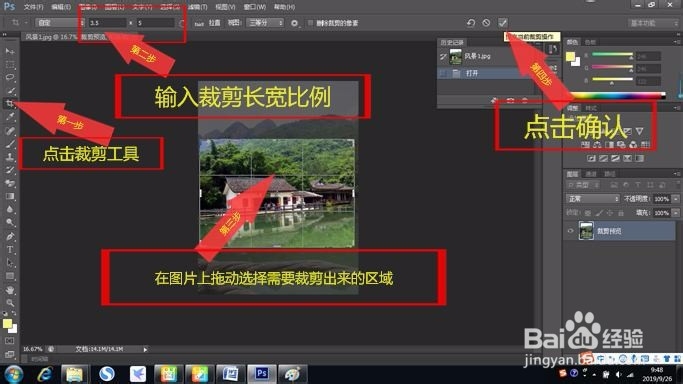683x384 pixels.
Task: Select the Eyedropper tool
Action: [10, 117]
